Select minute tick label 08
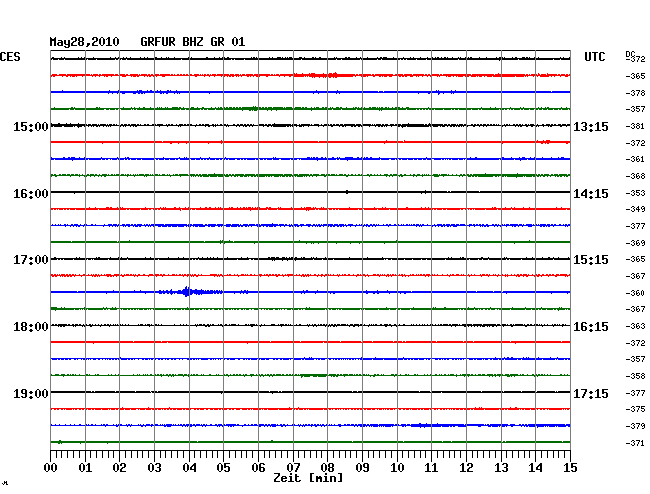 [327, 468]
